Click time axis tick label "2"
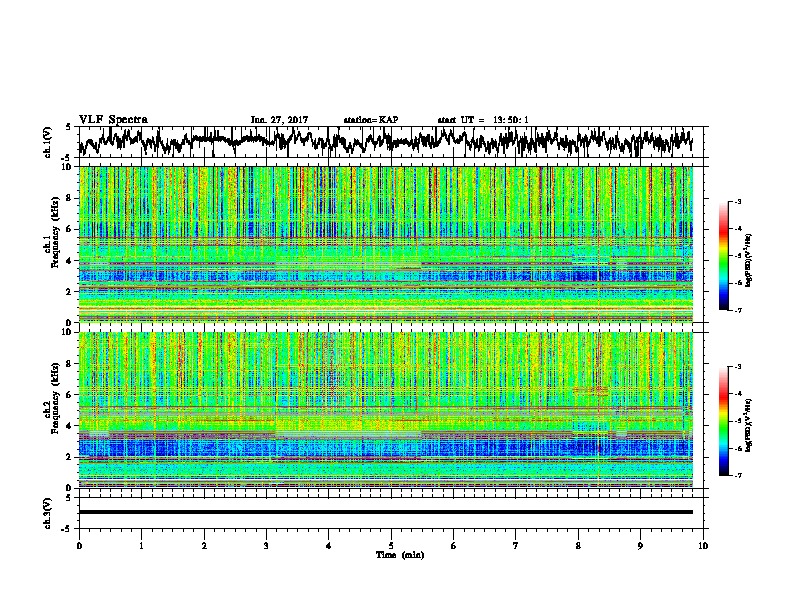Viewport: 792px width, 612px height. (204, 546)
